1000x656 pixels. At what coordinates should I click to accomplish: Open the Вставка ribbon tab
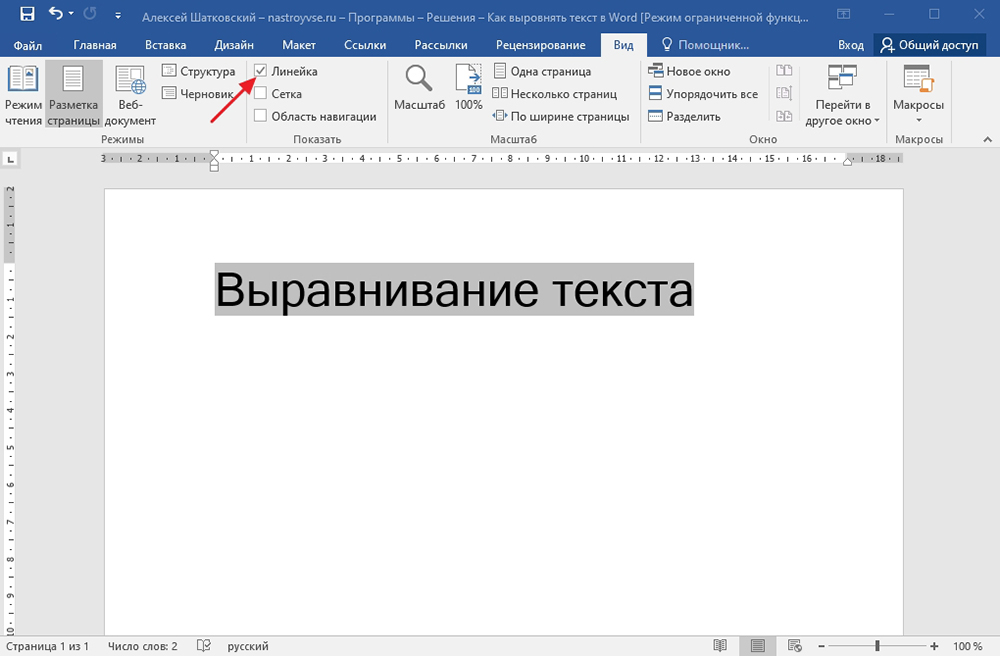(x=165, y=45)
